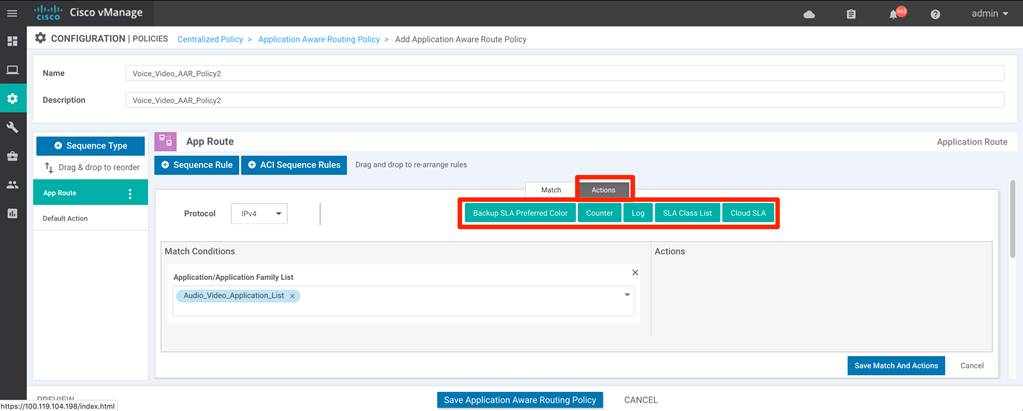
Task: Open the Centralized Policy breadcrumb link
Action: pyautogui.click(x=210, y=39)
